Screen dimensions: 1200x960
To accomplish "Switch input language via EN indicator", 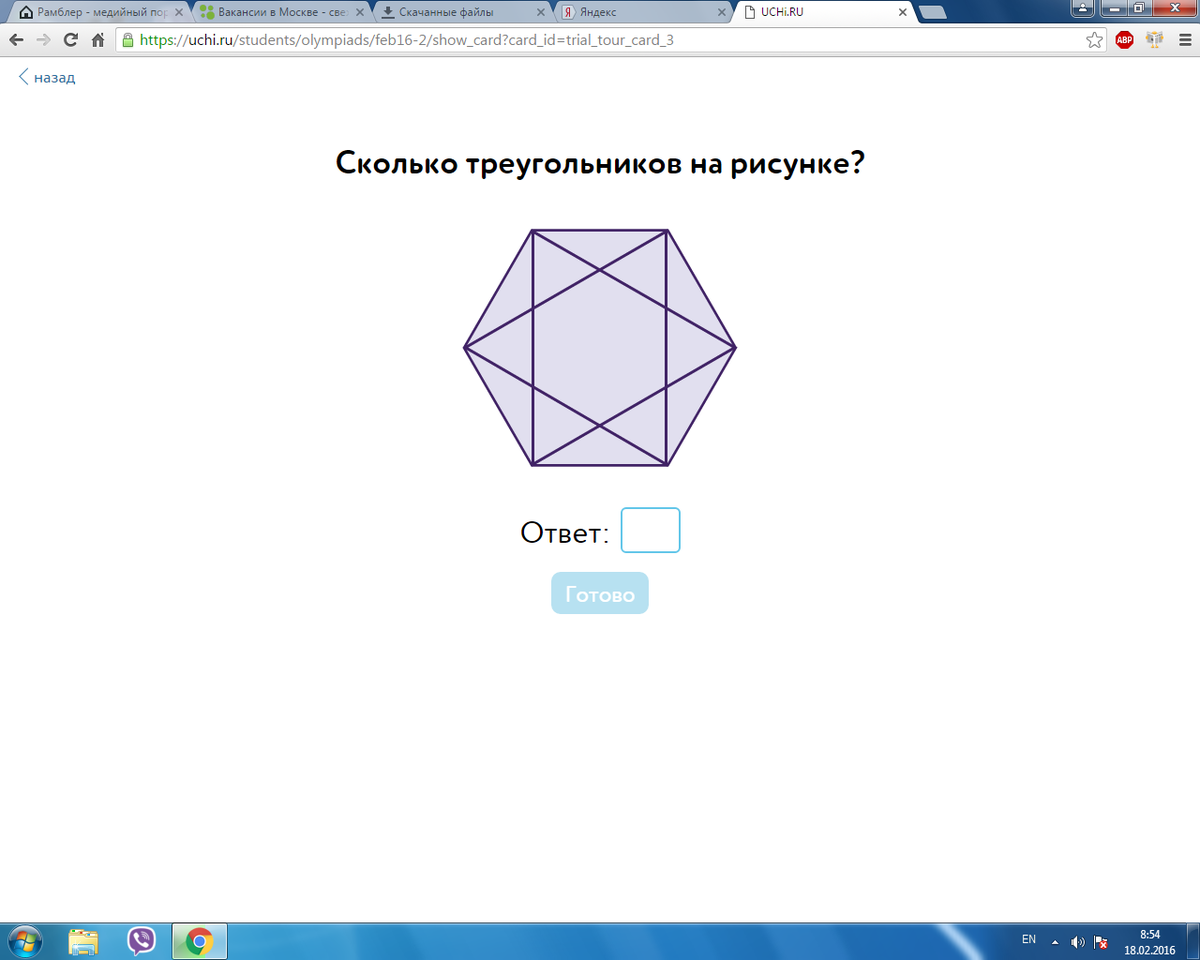I will click(1029, 940).
